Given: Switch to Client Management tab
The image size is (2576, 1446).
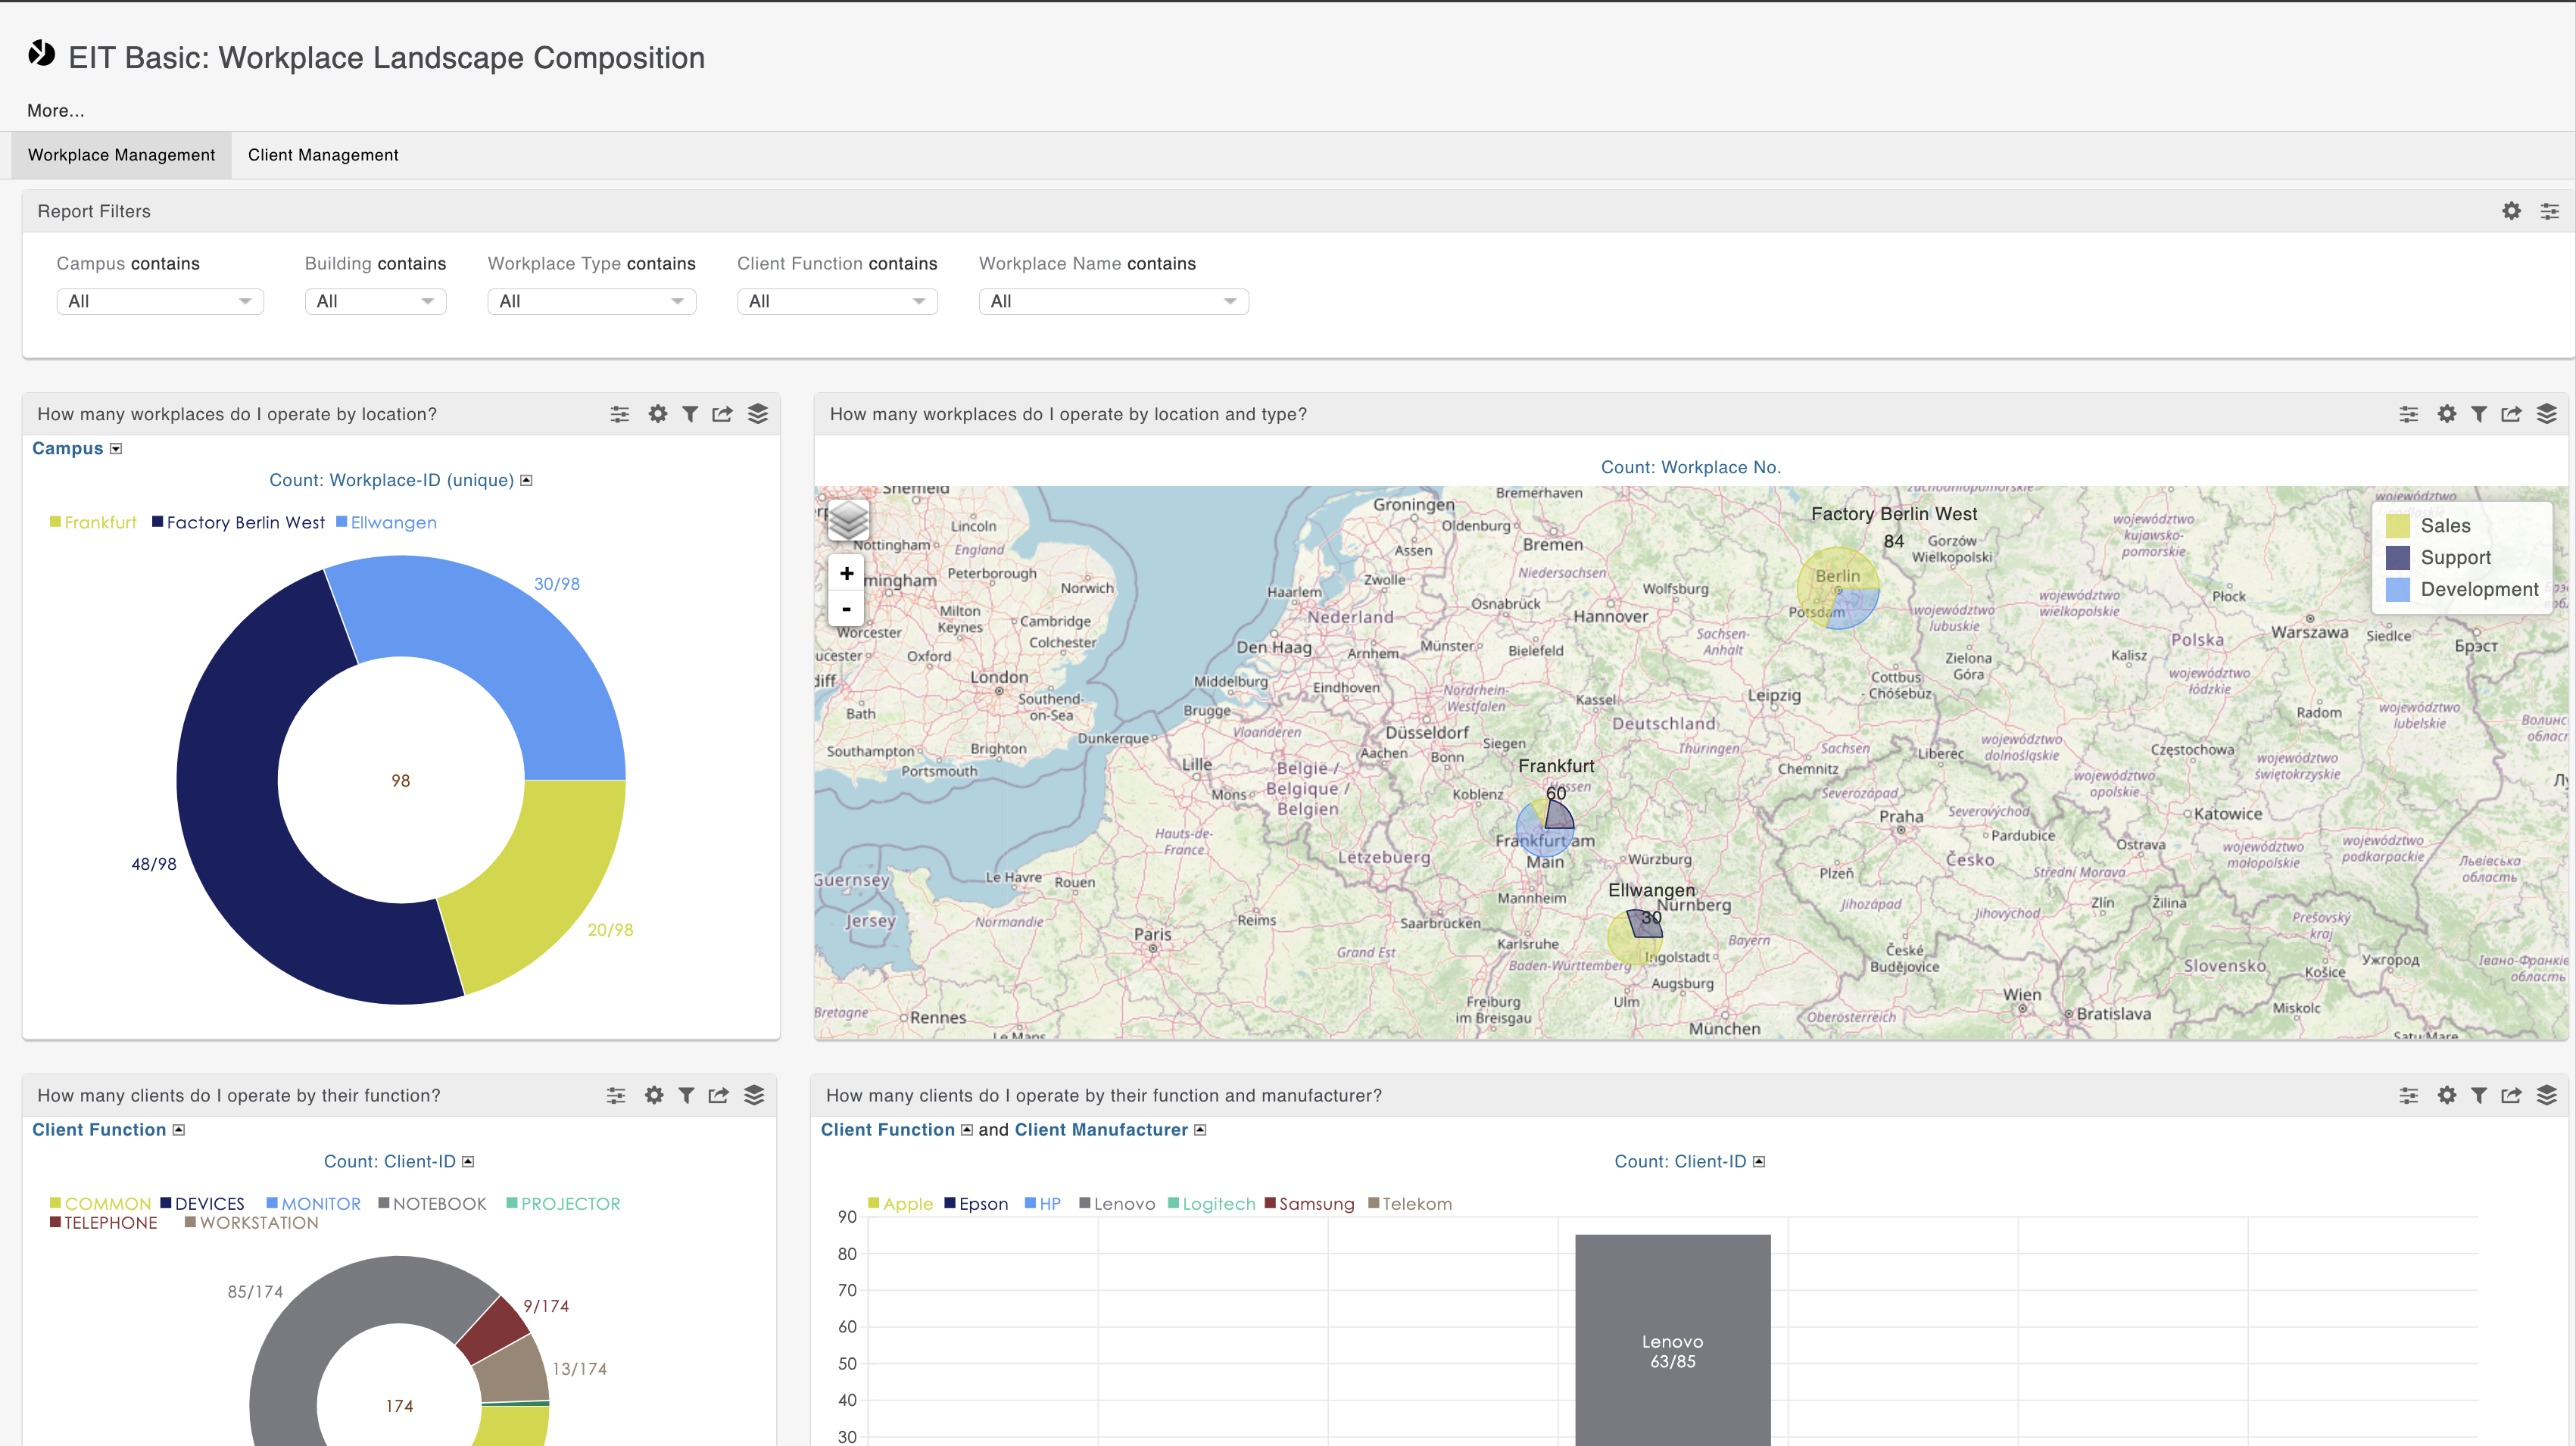Looking at the screenshot, I should pos(322,155).
